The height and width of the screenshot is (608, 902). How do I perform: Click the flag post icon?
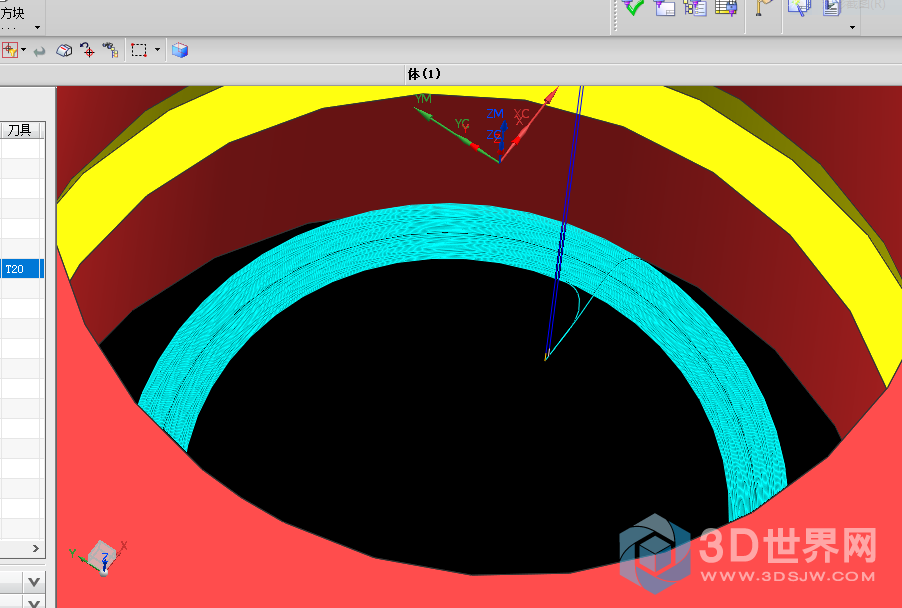tap(764, 7)
